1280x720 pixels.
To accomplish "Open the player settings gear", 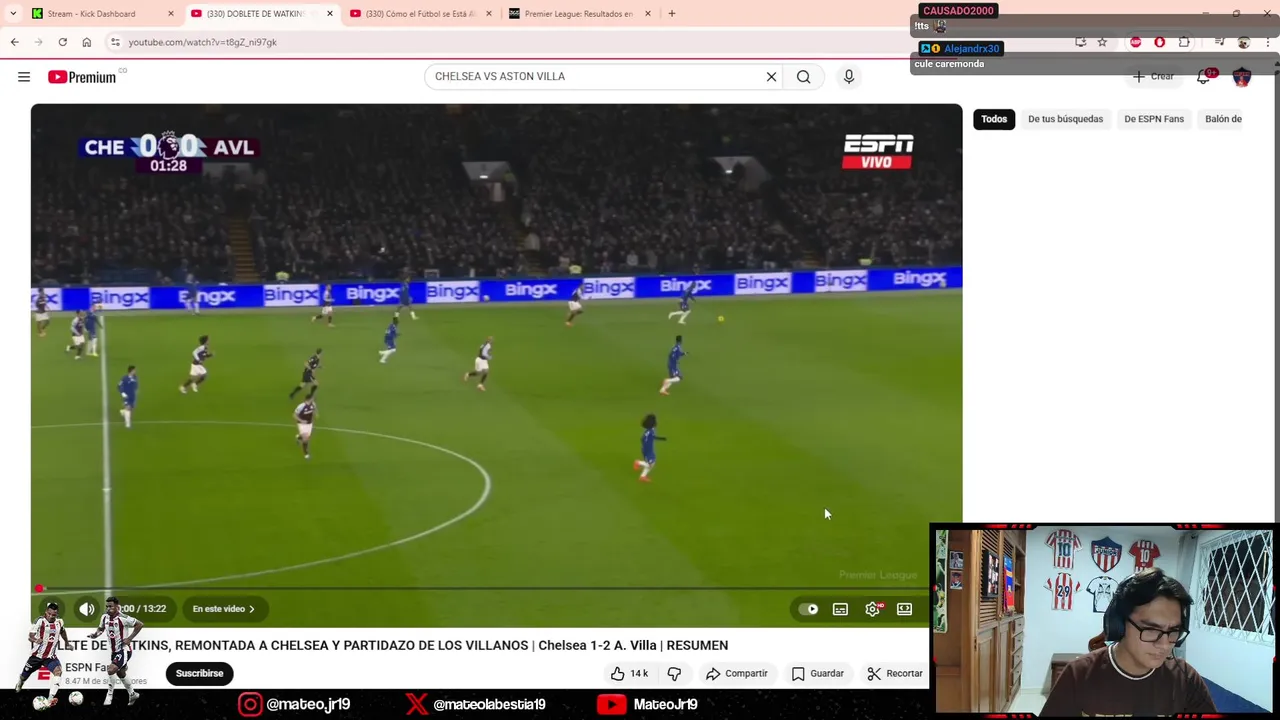I will click(x=873, y=609).
